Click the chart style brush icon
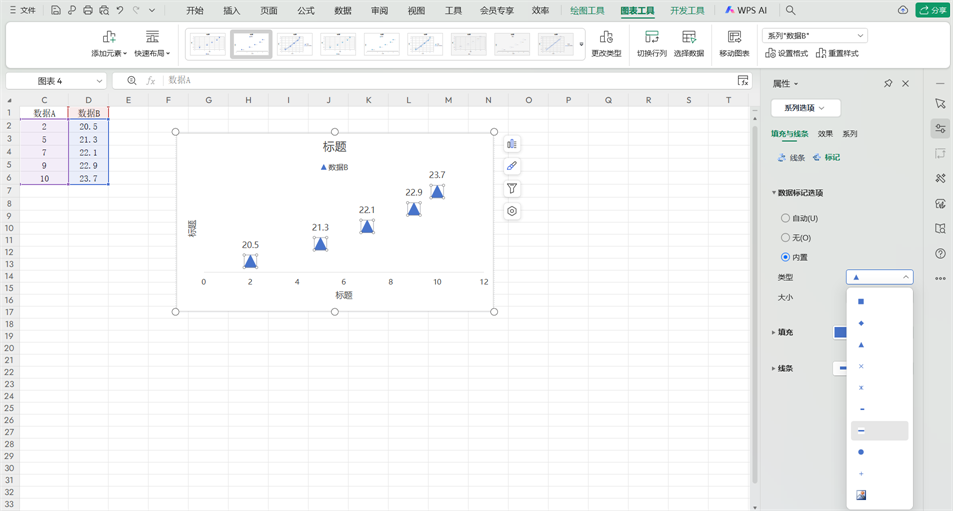Screen dimensions: 953x511 coord(512,166)
